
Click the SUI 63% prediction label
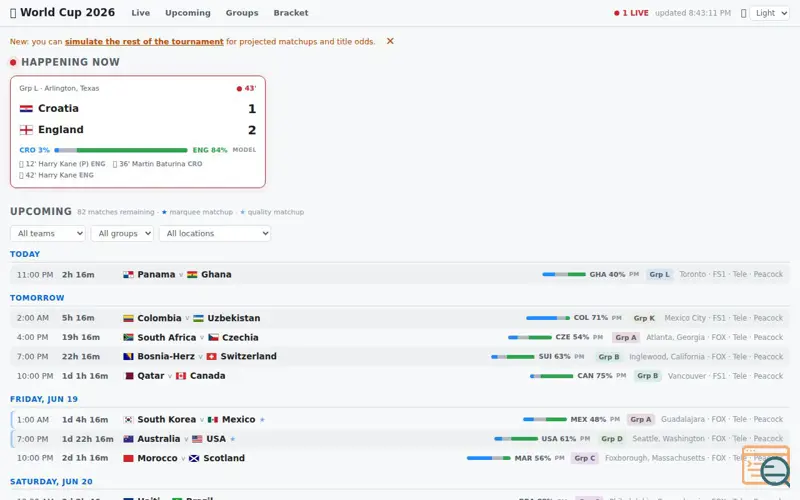point(555,357)
